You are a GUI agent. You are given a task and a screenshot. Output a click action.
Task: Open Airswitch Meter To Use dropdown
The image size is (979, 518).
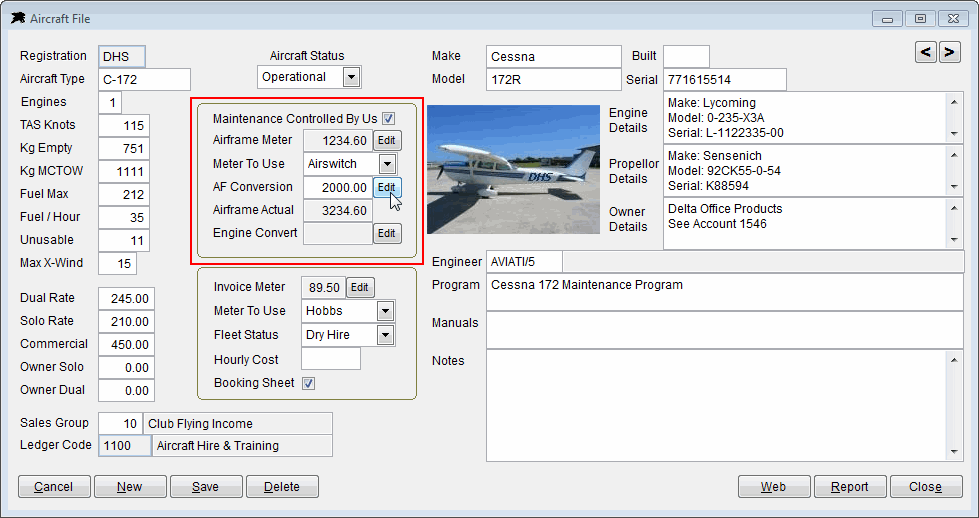[387, 164]
